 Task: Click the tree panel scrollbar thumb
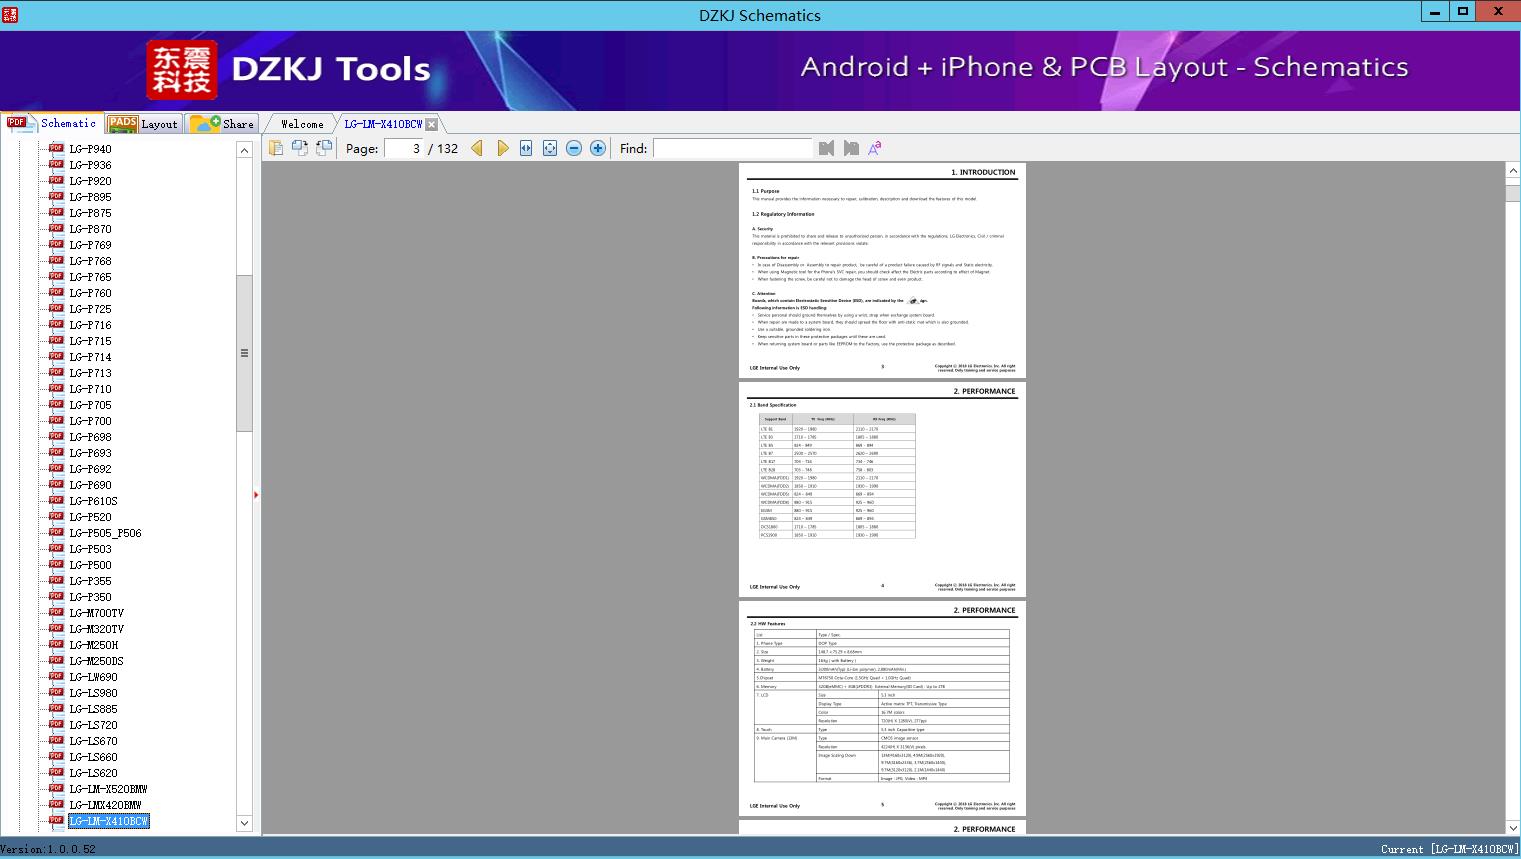244,353
